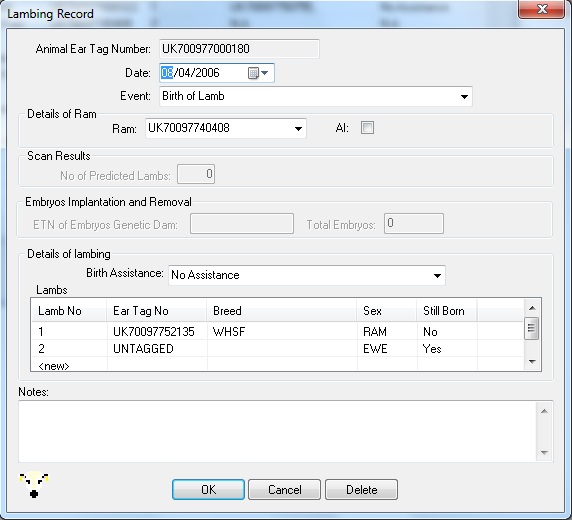
Task: Select the Animal Ear Tag Number field
Action: click(x=239, y=49)
